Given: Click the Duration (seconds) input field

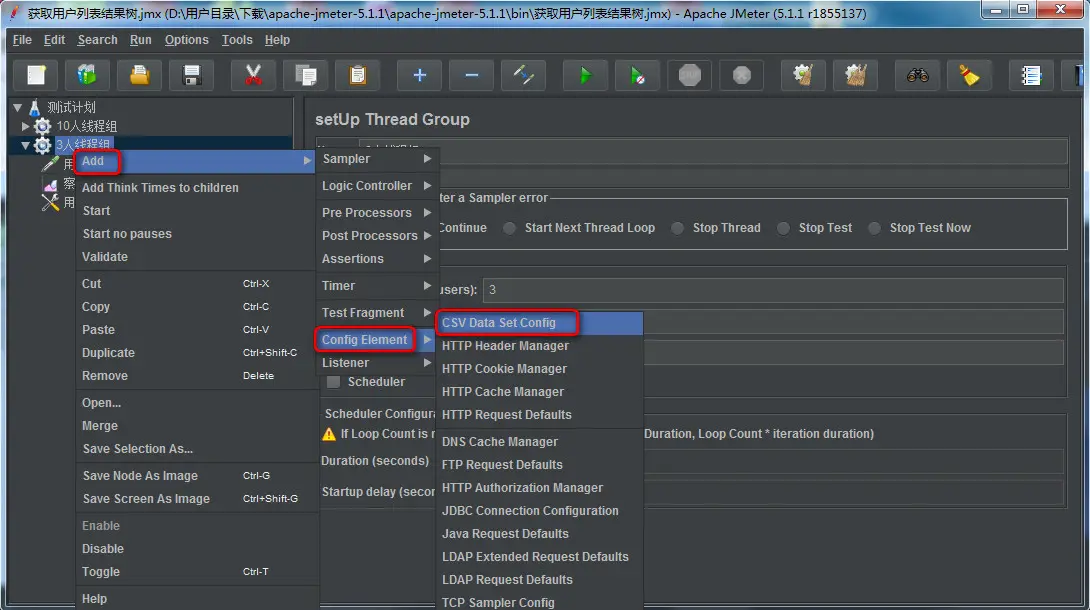Looking at the screenshot, I should (x=854, y=461).
